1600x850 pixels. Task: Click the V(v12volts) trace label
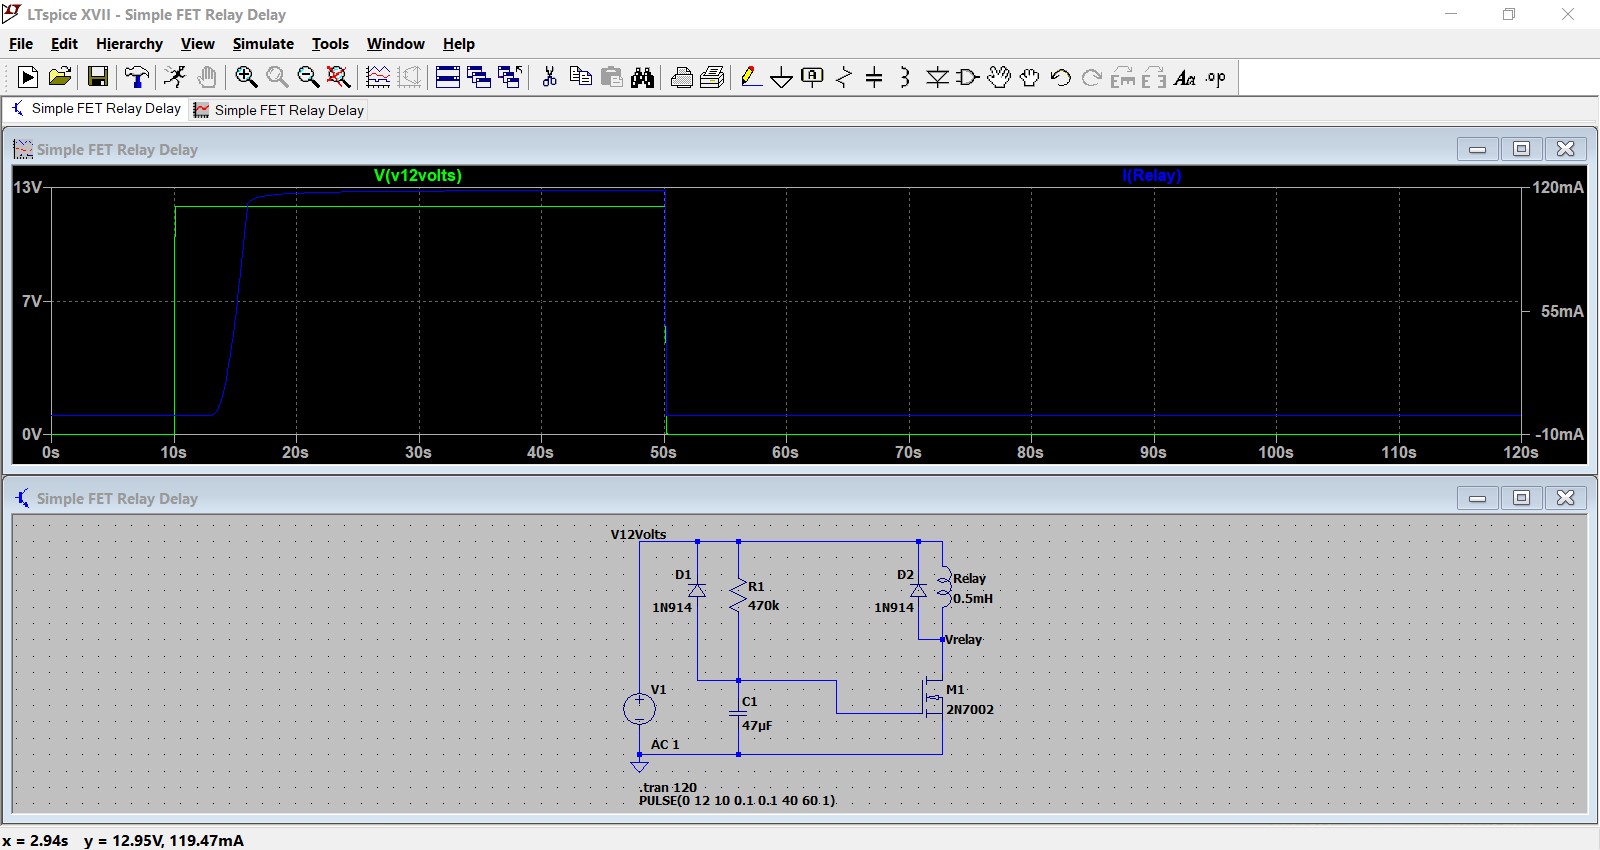click(418, 175)
